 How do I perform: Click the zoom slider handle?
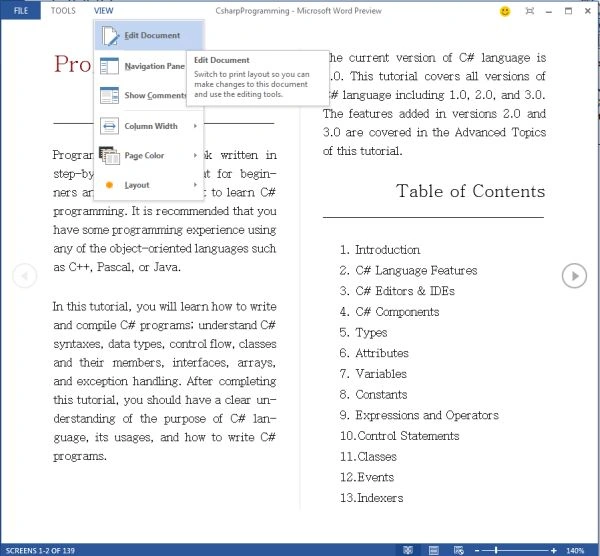(x=496, y=551)
